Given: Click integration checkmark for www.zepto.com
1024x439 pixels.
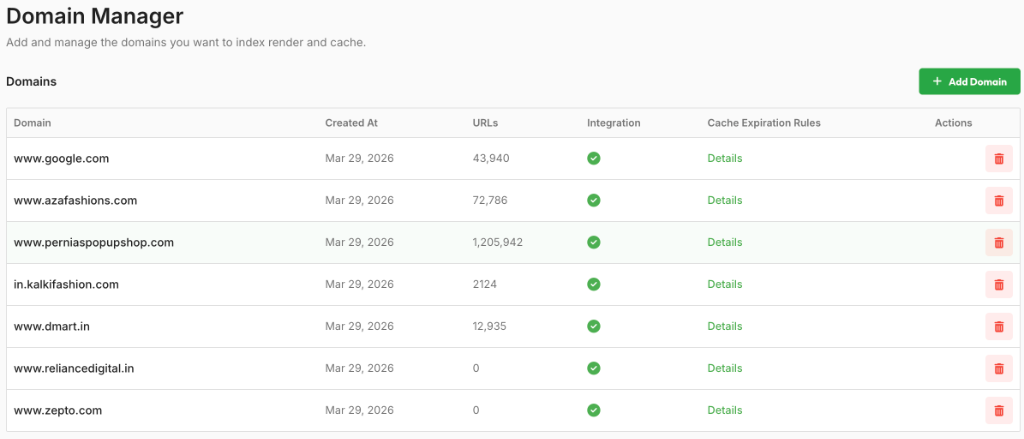Looking at the screenshot, I should [594, 410].
